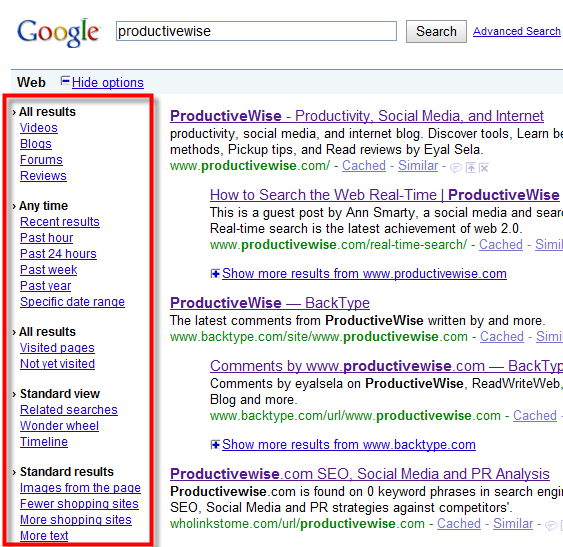The width and height of the screenshot is (563, 547).
Task: Expand more results from www.productivewise.com plus icon
Action: [215, 274]
